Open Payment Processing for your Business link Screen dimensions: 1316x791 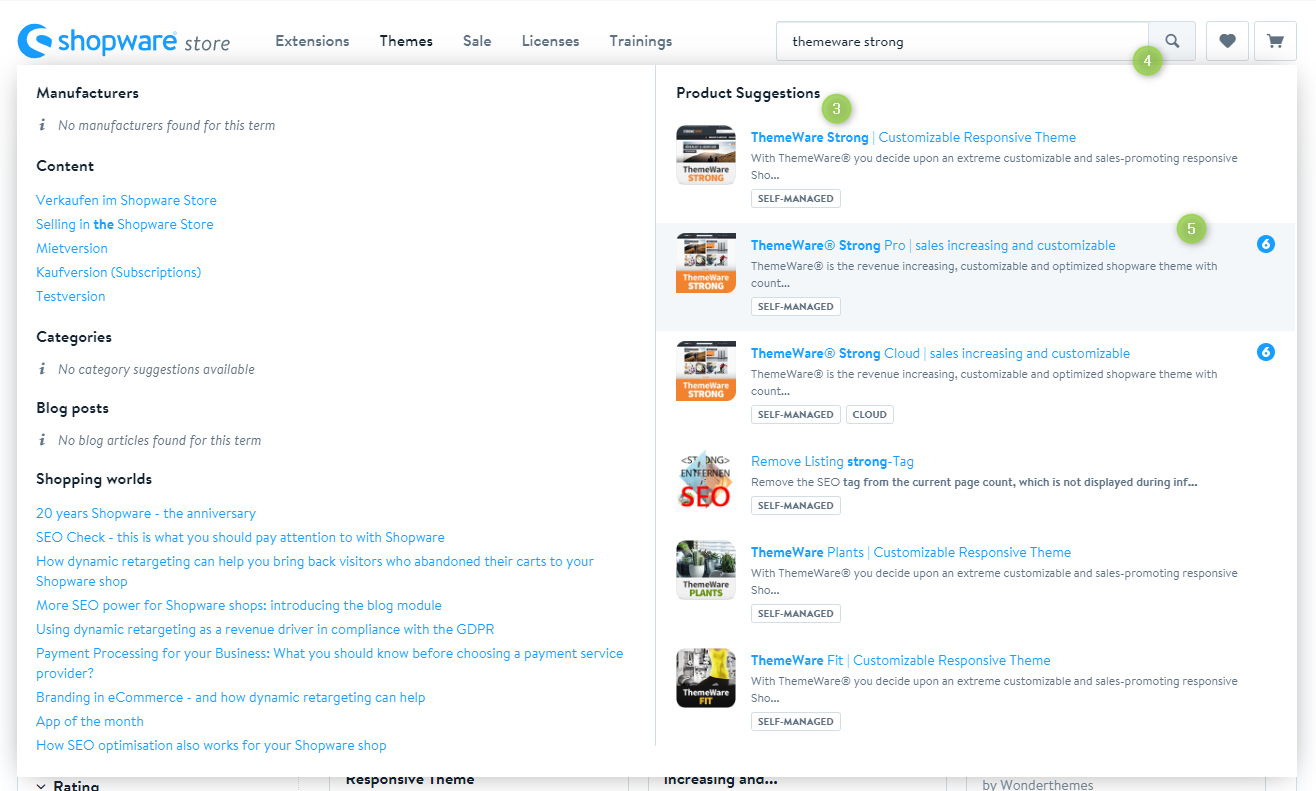tap(329, 663)
